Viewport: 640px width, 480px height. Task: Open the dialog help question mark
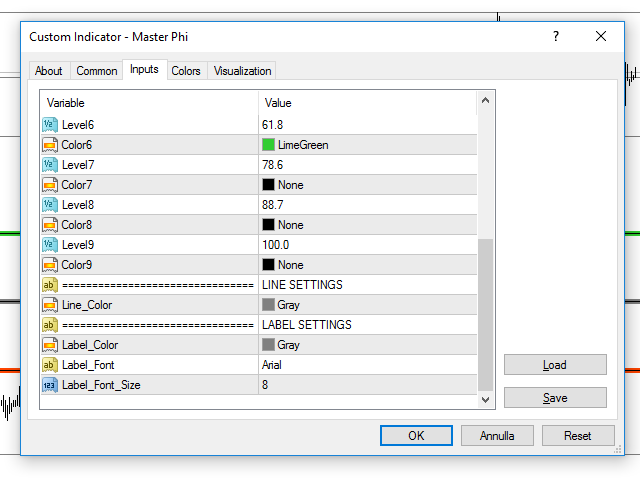click(x=556, y=36)
